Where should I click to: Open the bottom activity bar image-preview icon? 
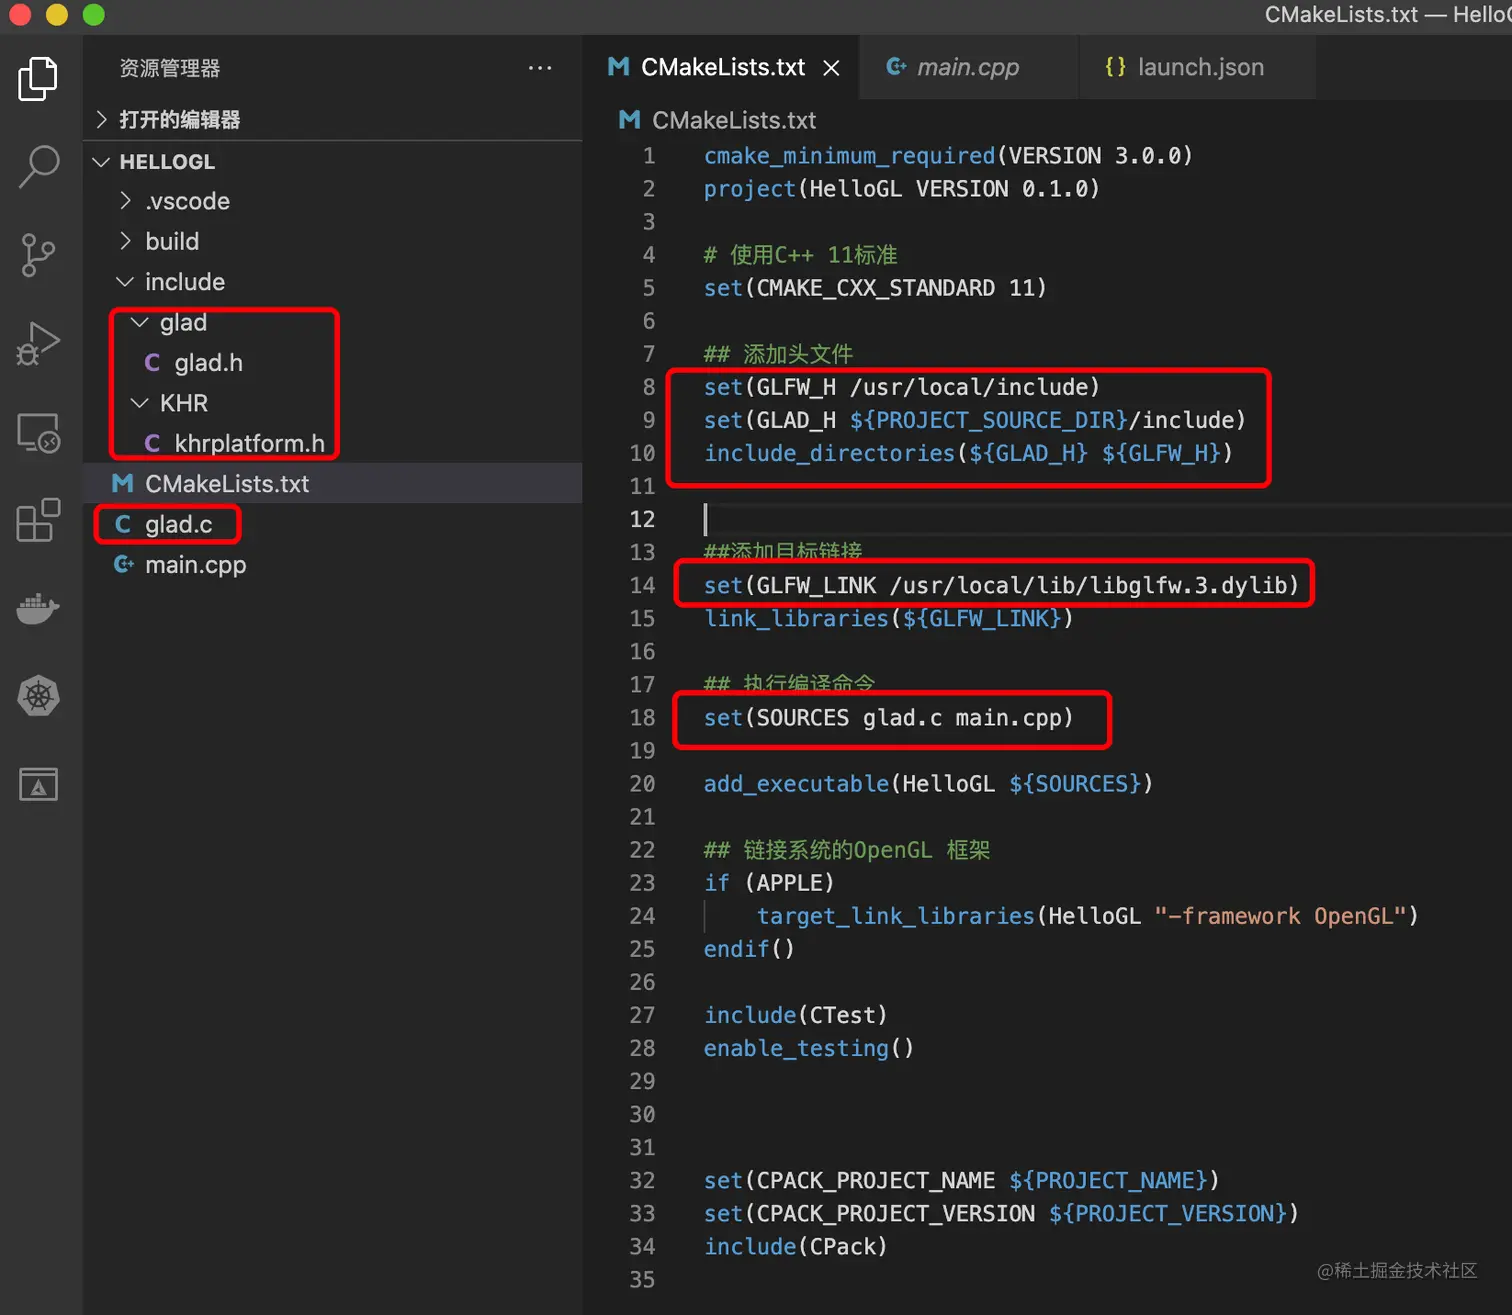click(38, 784)
